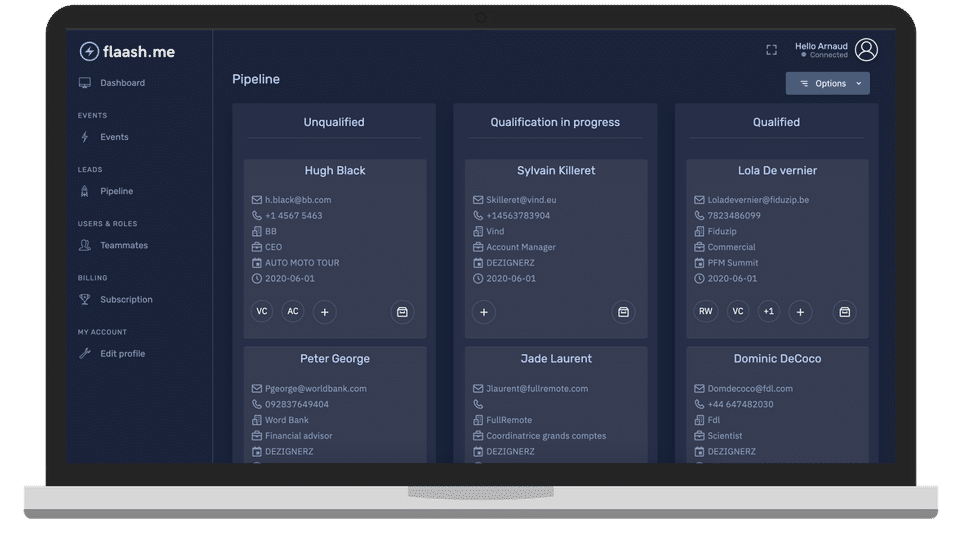Click Account Manager job title
Image resolution: width=960 pixels, height=539 pixels.
pos(521,247)
